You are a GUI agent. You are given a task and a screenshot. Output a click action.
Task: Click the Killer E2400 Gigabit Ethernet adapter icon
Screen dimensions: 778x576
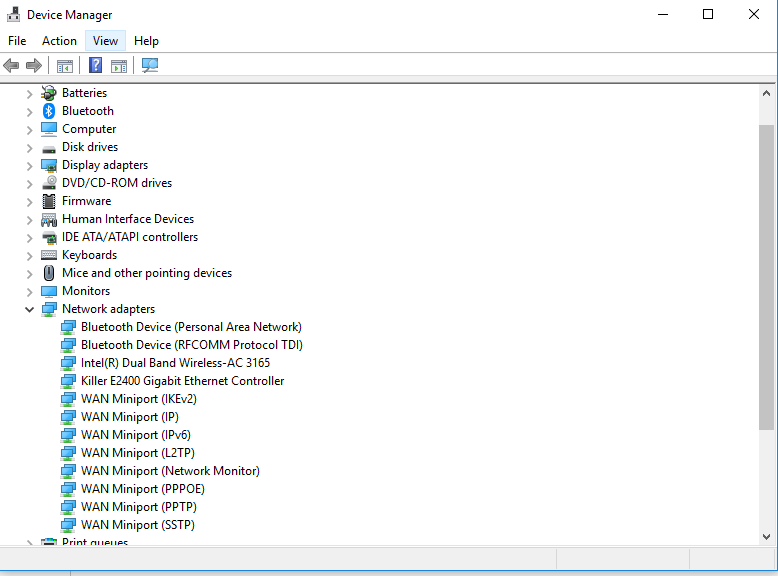point(68,381)
